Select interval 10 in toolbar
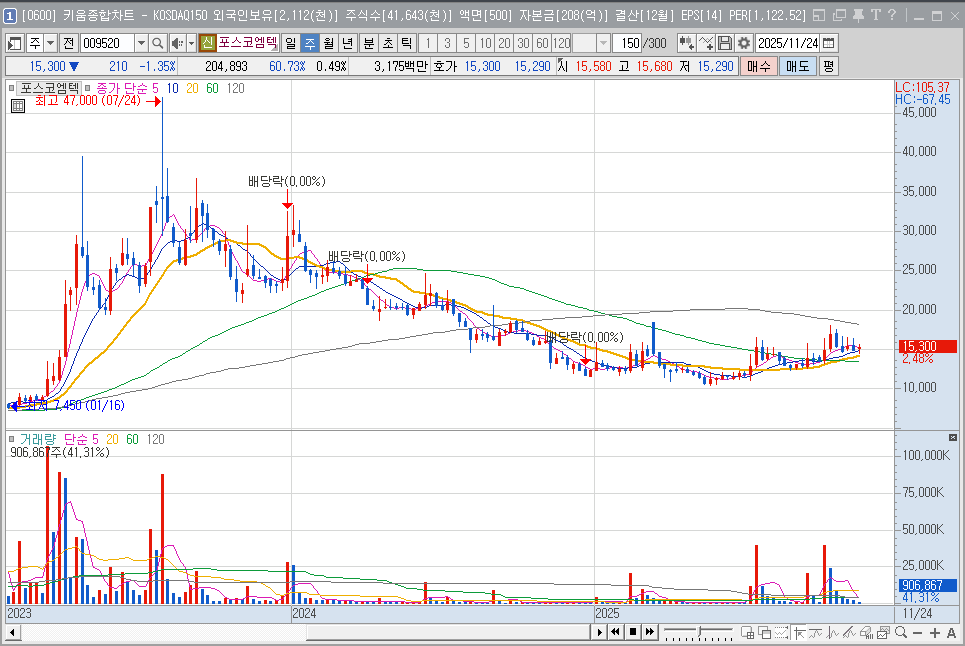Image resolution: width=965 pixels, height=646 pixels. tap(486, 43)
